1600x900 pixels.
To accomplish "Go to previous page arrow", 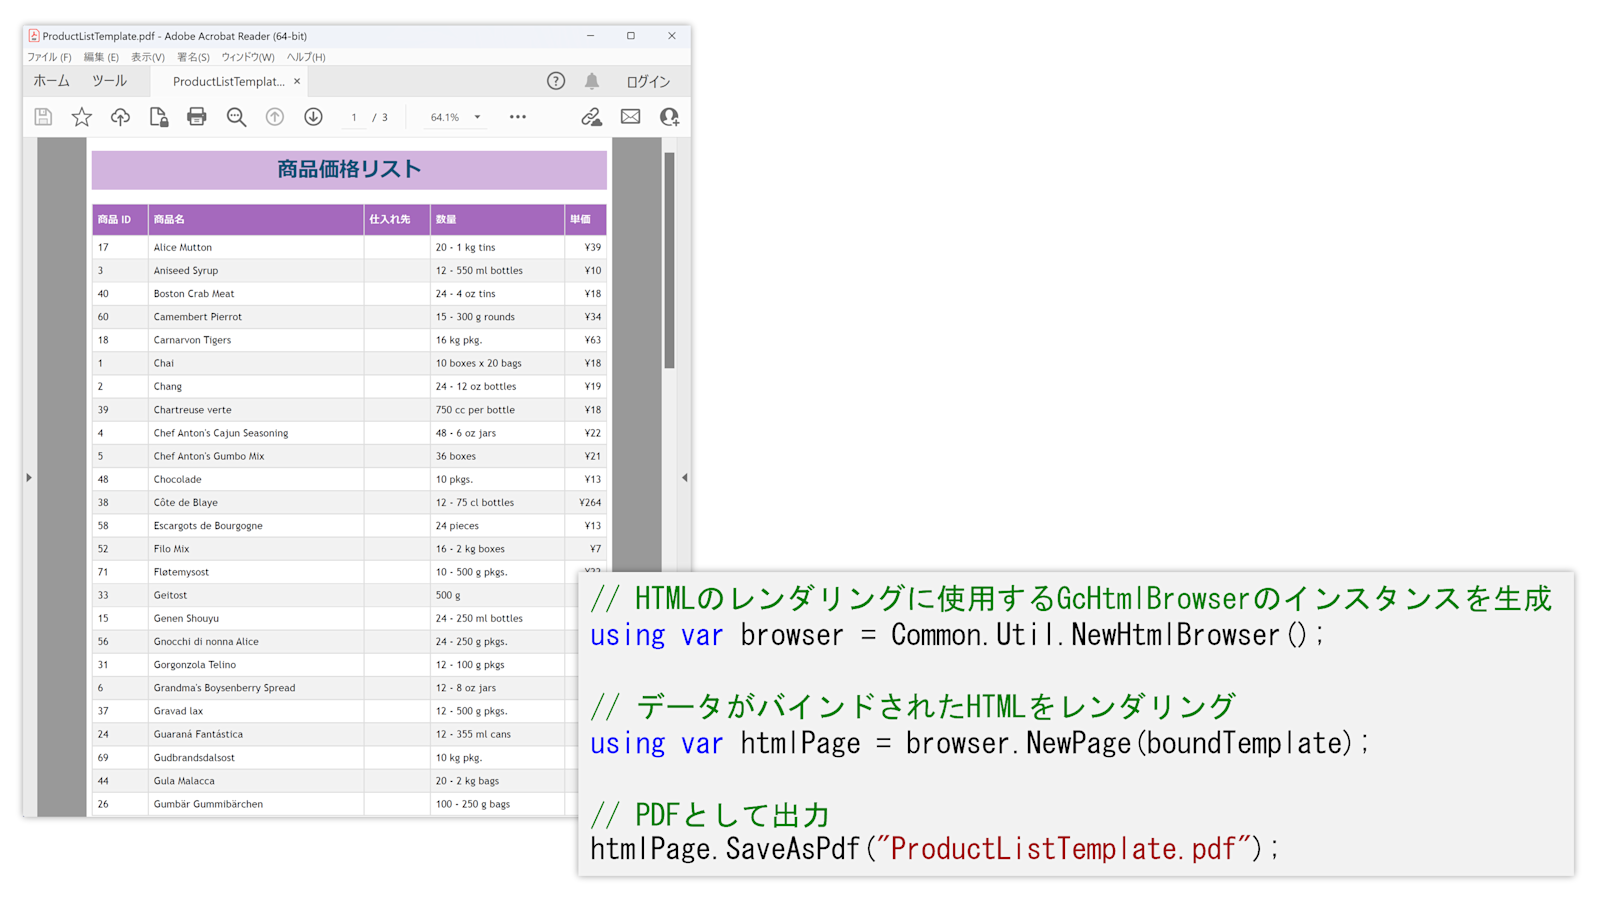I will point(275,117).
